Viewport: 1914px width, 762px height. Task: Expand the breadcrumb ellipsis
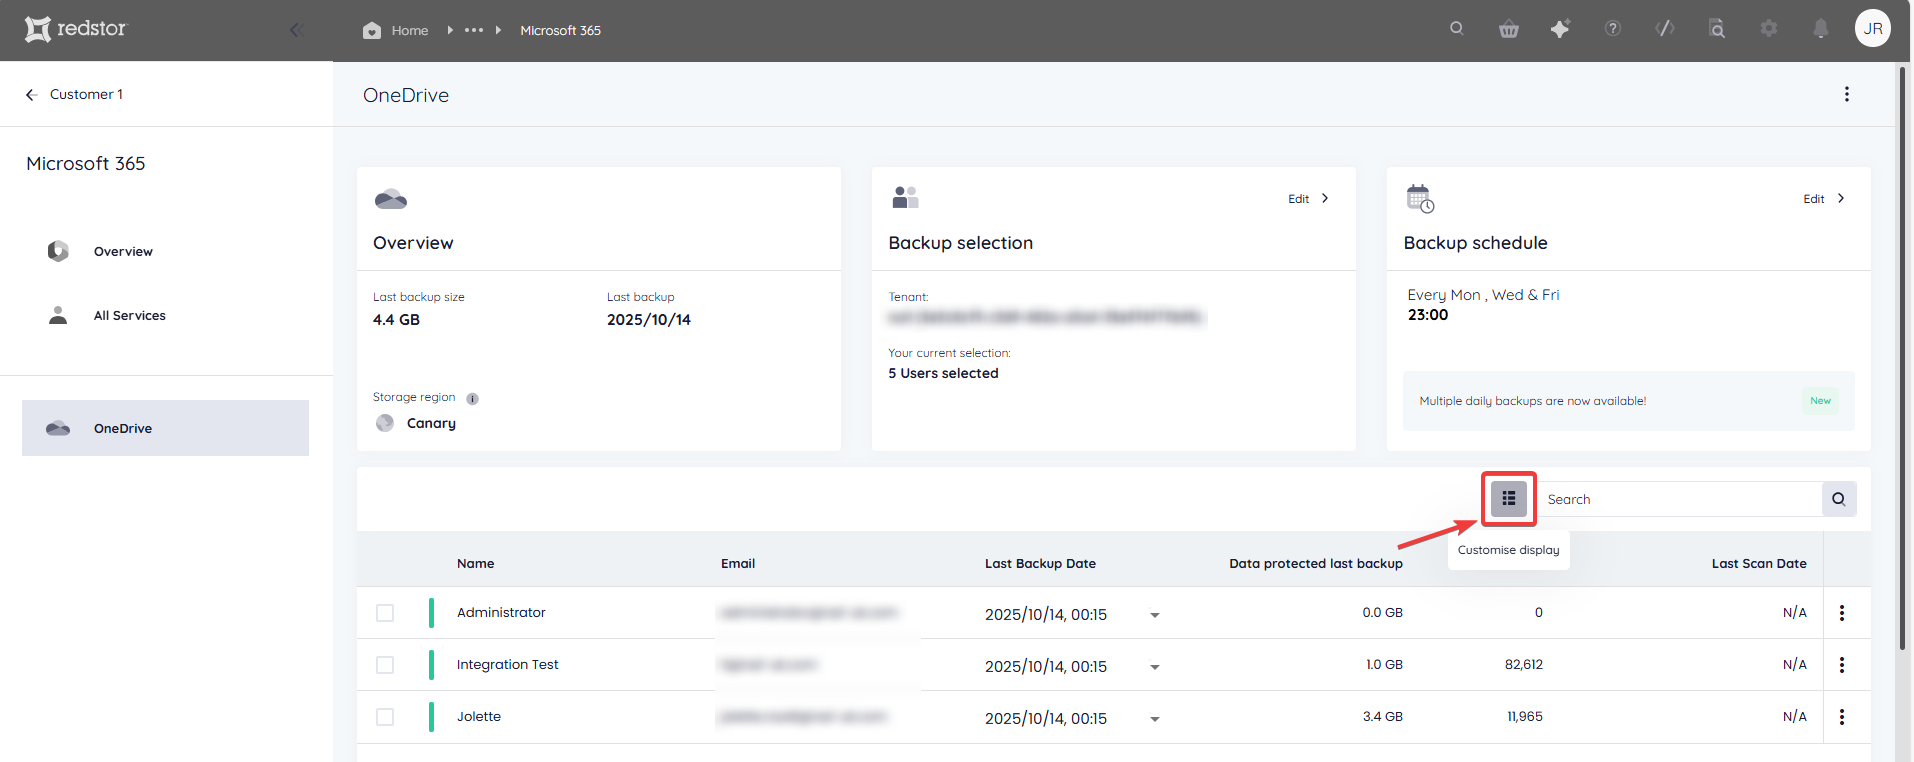pos(474,30)
